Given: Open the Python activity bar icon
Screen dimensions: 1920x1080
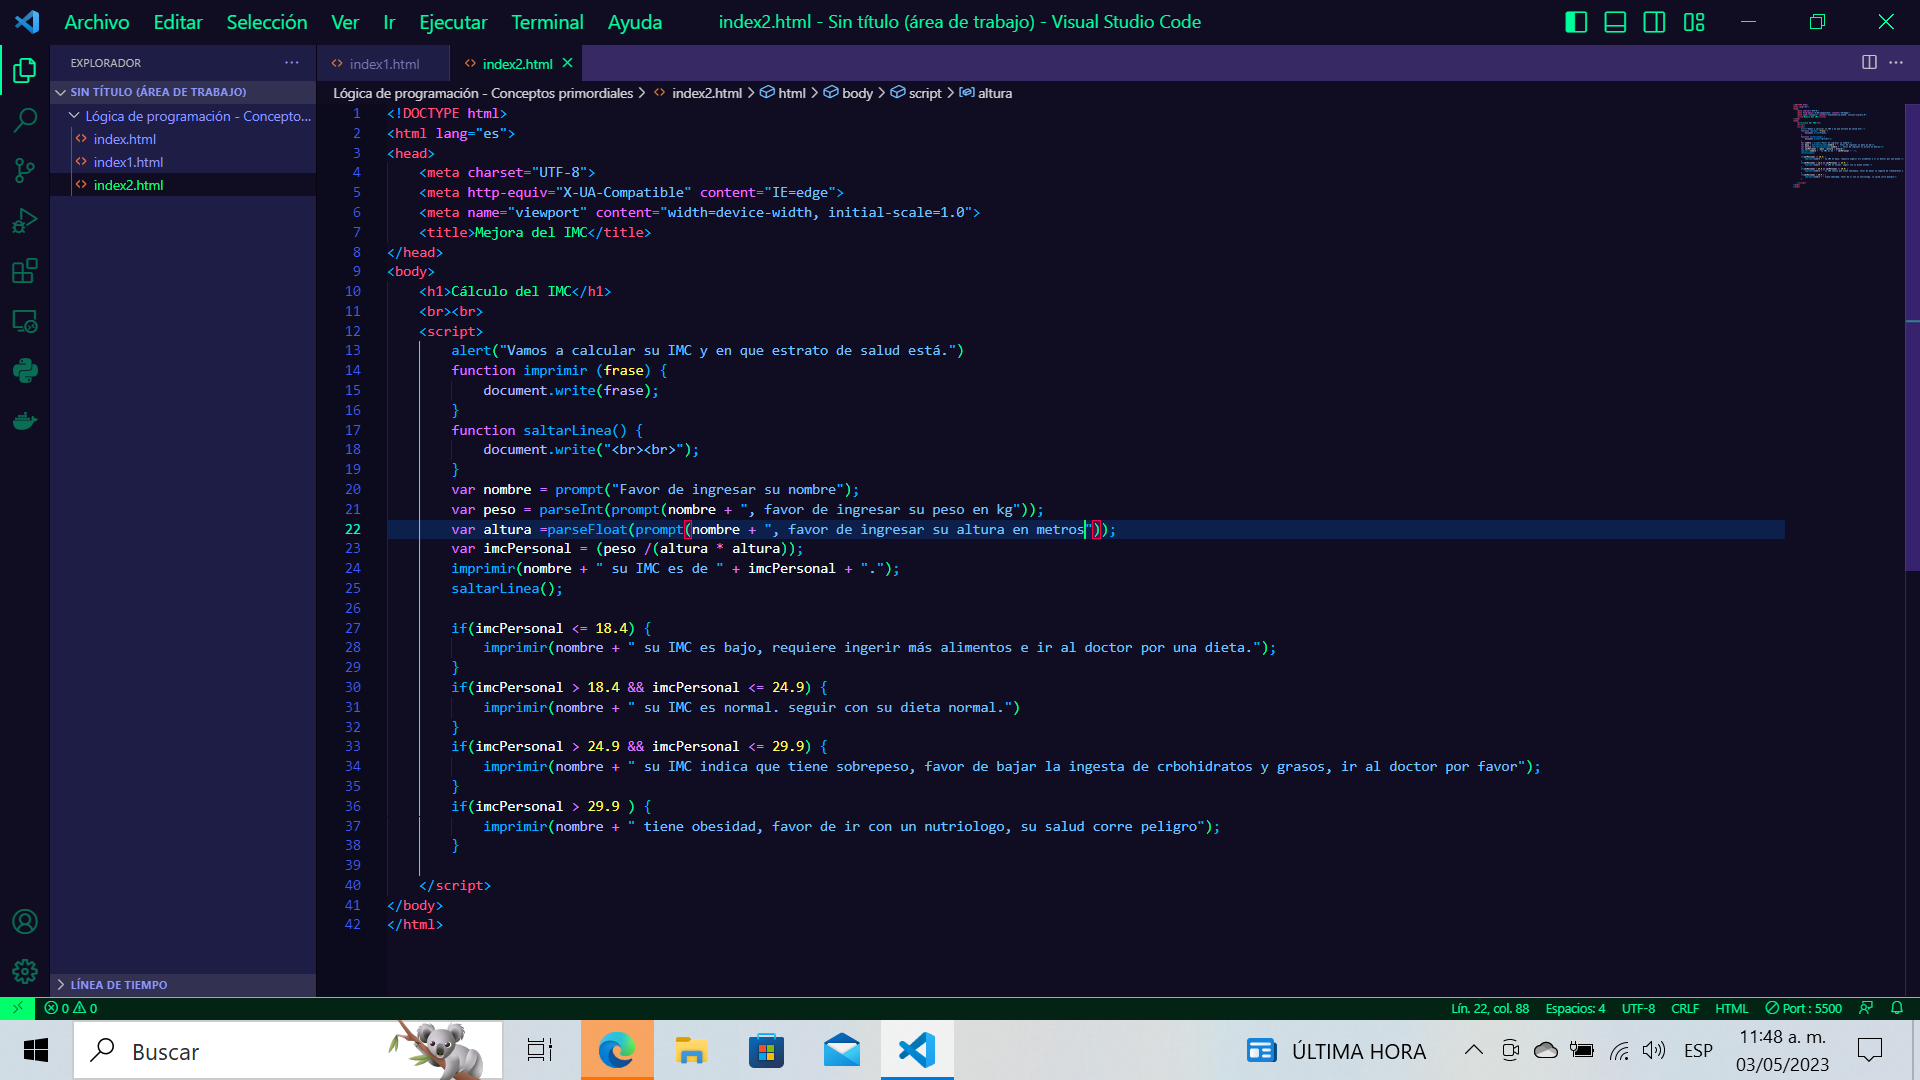Looking at the screenshot, I should click(25, 371).
